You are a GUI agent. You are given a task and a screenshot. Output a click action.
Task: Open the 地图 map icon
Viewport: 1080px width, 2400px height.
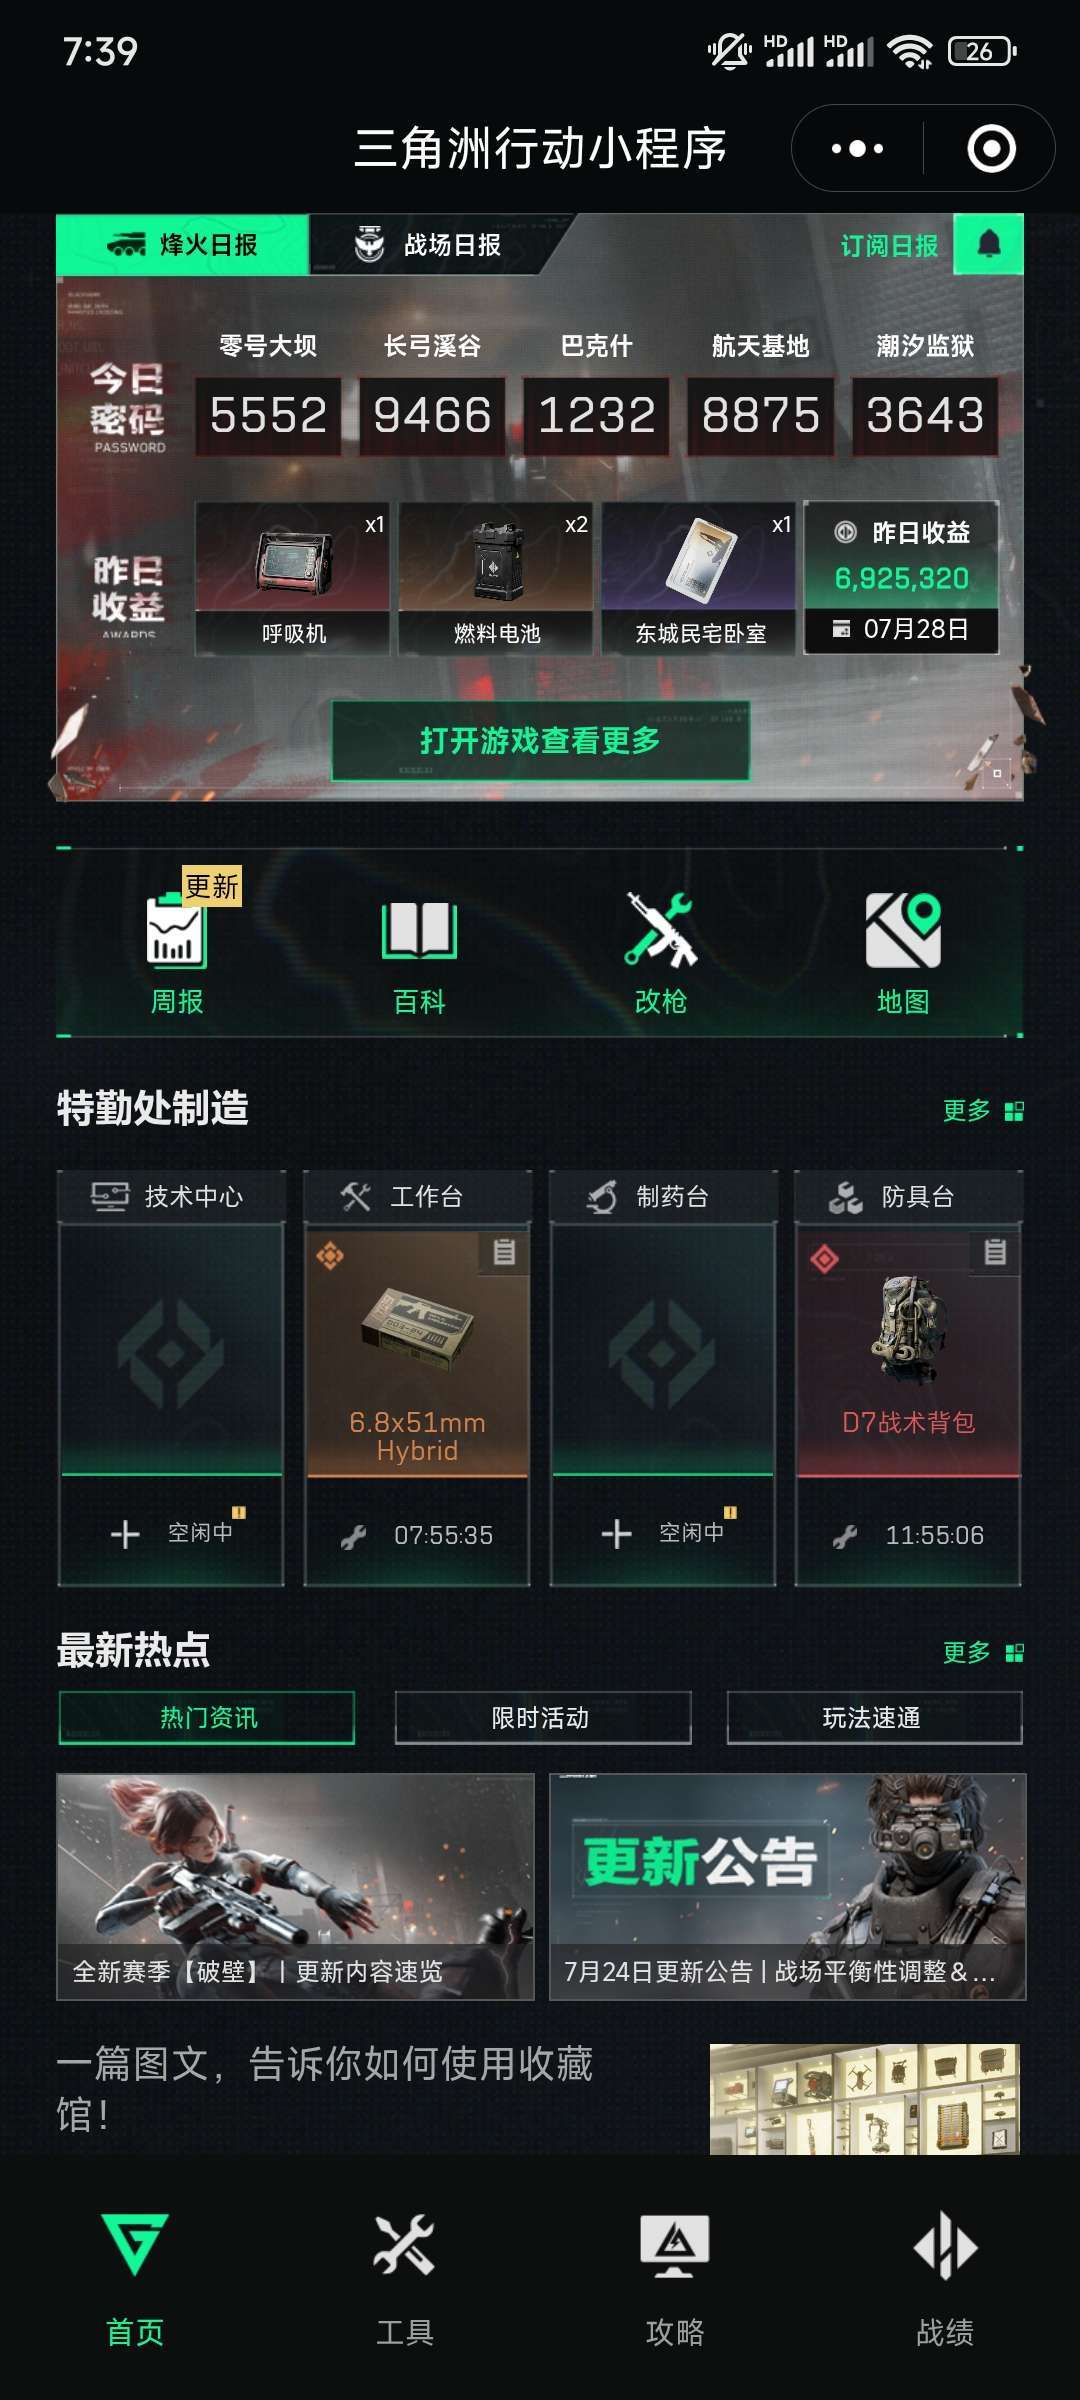[903, 930]
